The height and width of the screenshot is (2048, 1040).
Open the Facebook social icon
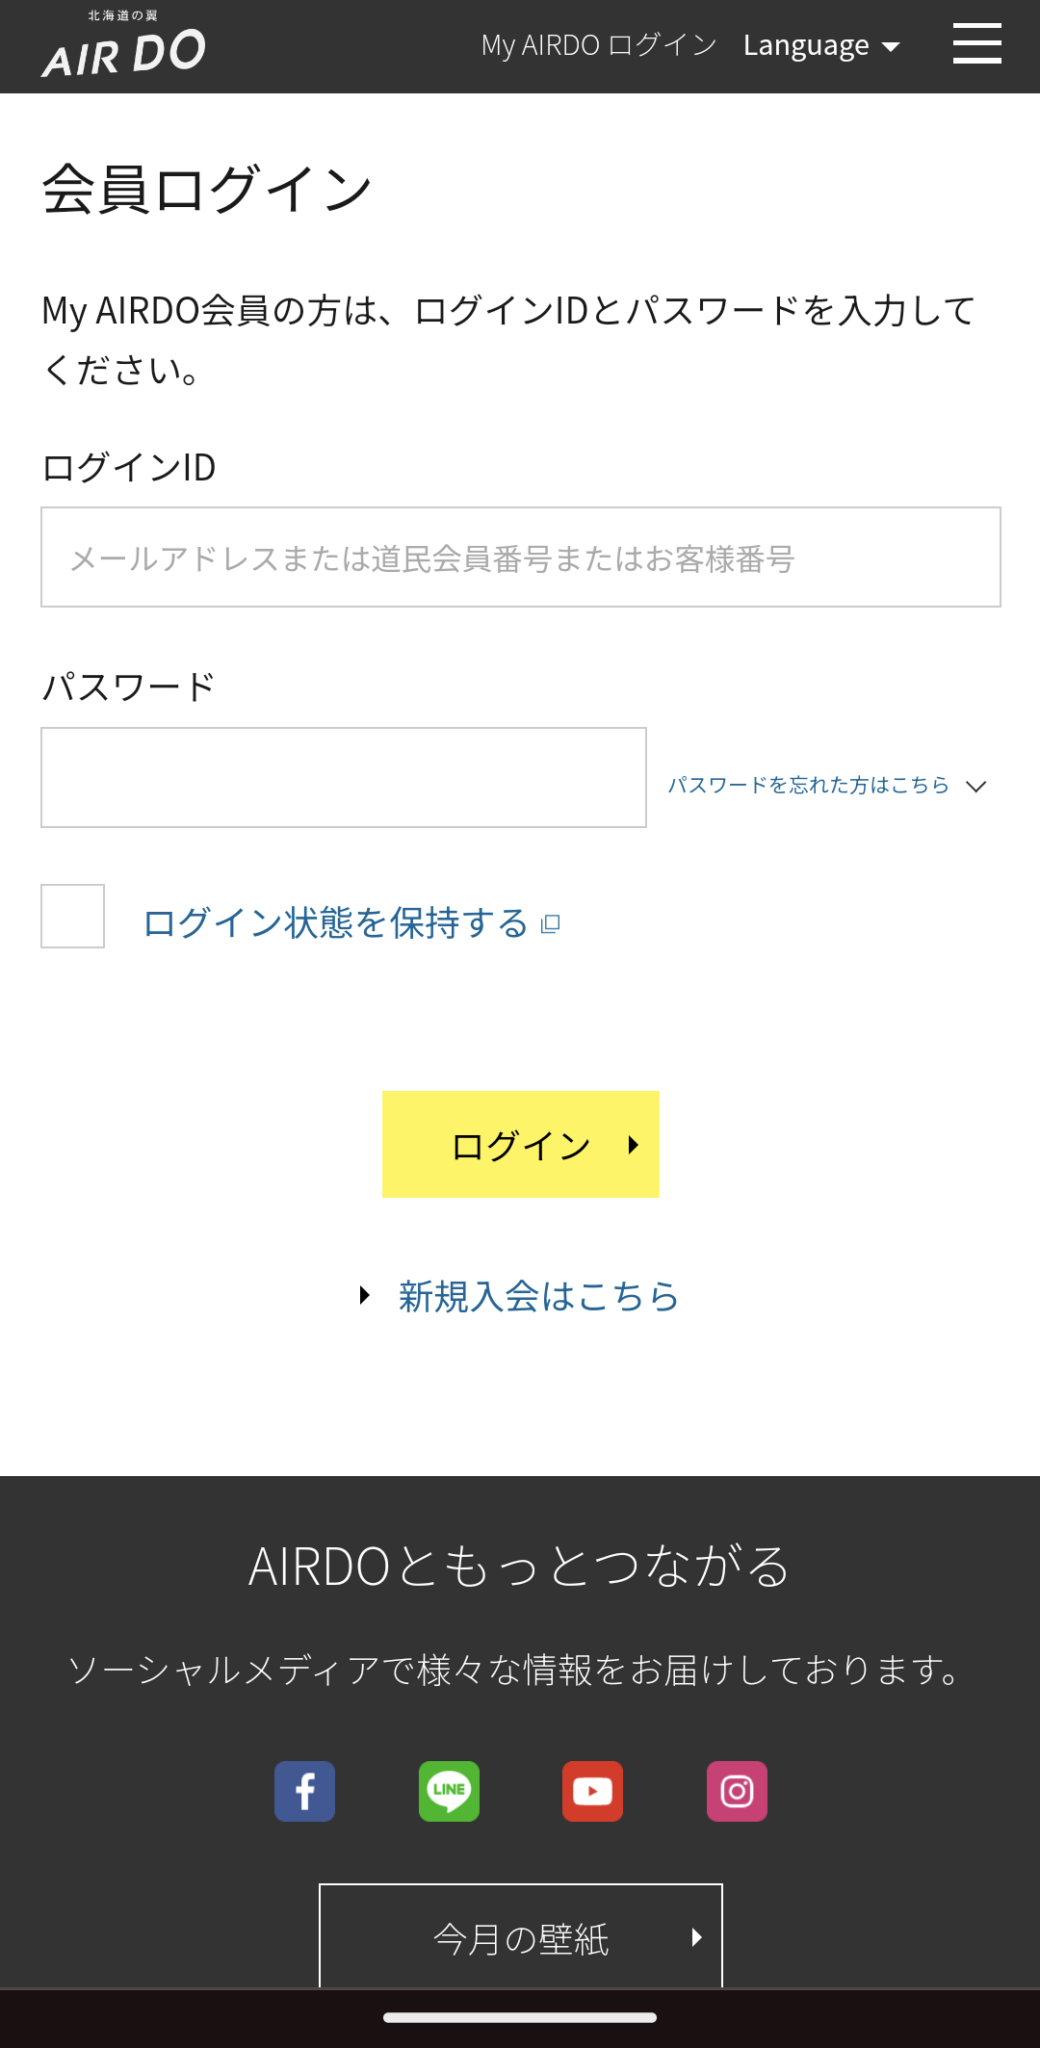(x=305, y=1791)
